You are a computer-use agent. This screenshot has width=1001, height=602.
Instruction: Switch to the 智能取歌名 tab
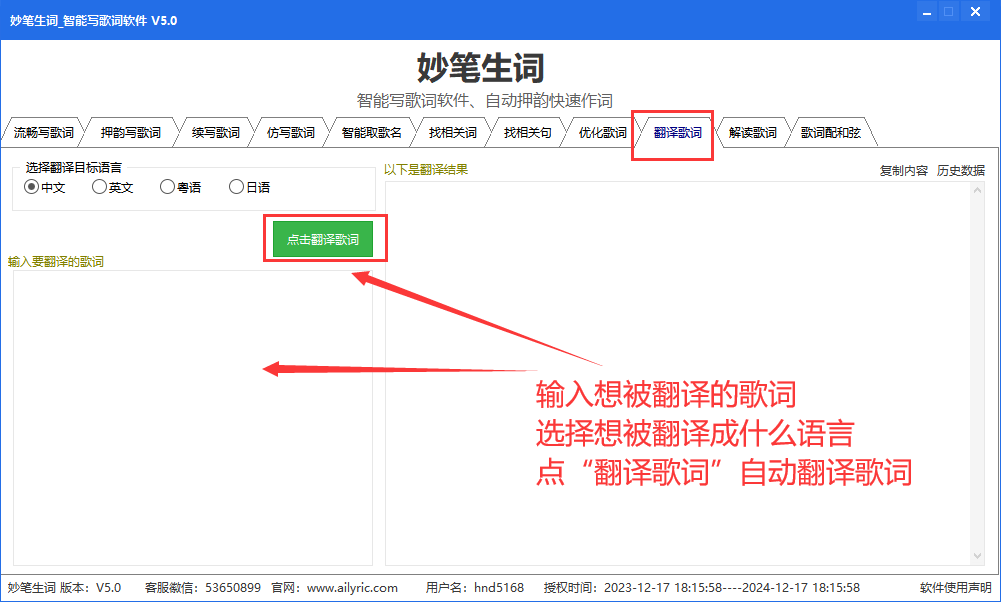coord(372,133)
